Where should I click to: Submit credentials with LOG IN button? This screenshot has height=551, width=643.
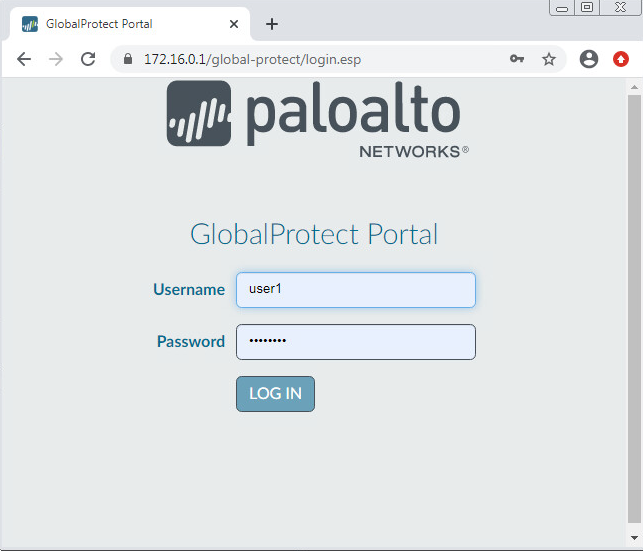tap(275, 394)
